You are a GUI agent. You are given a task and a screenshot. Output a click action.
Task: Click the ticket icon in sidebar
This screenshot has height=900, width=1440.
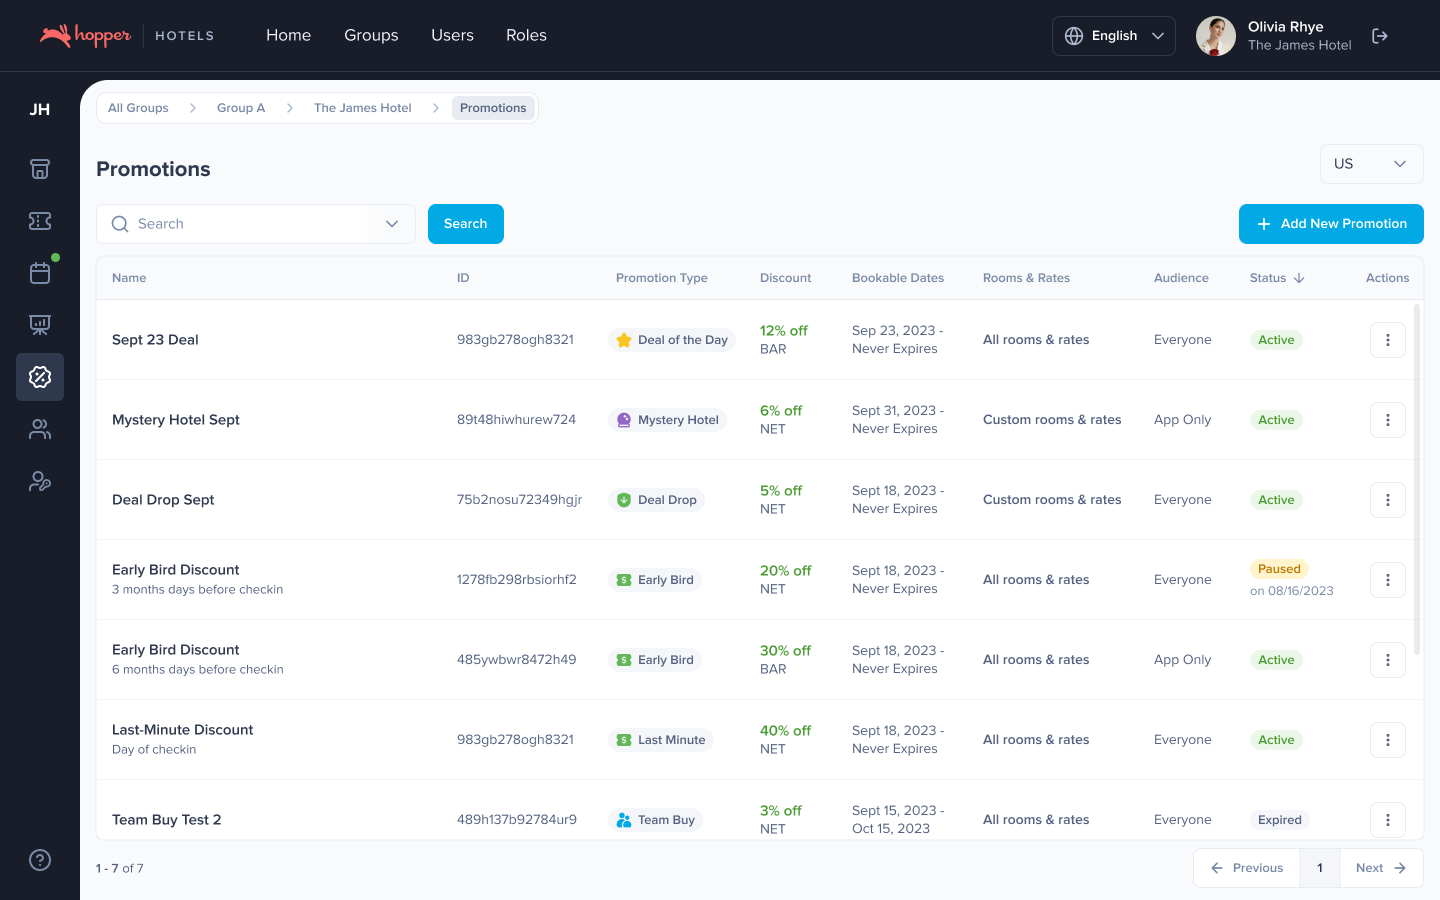point(40,221)
